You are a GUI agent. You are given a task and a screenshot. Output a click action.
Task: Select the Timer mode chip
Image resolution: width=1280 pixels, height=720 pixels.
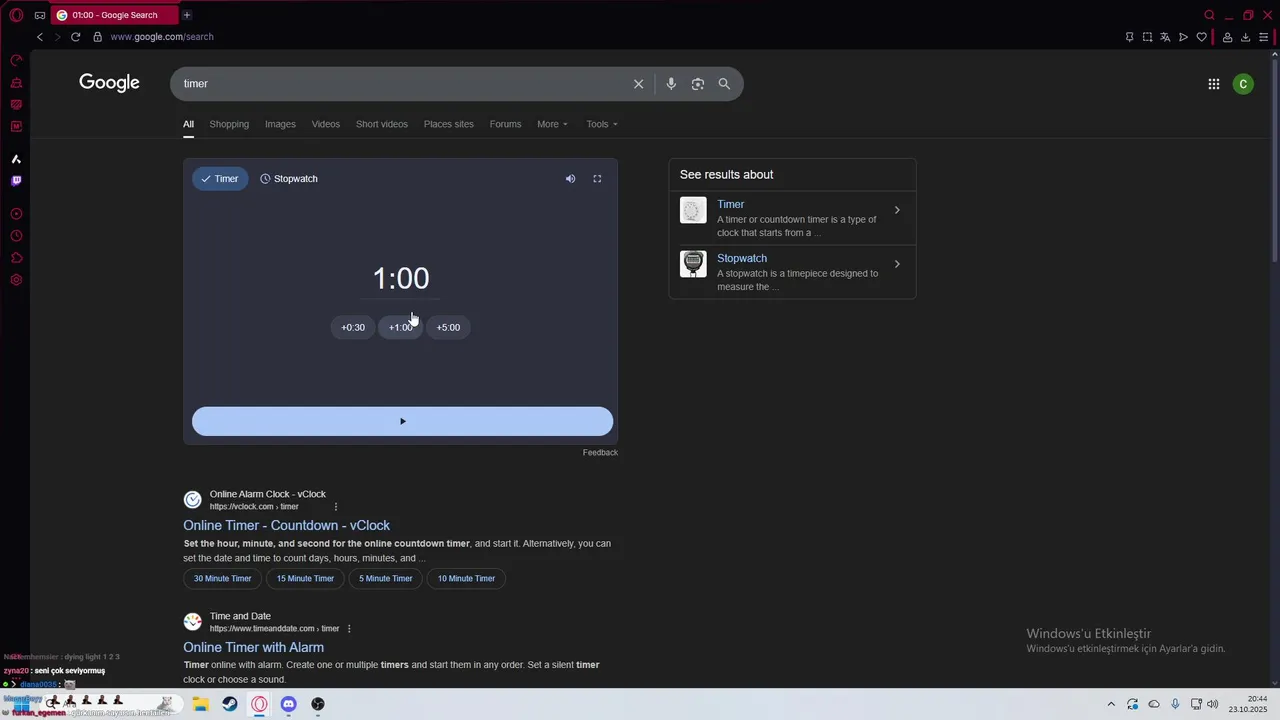coord(220,179)
